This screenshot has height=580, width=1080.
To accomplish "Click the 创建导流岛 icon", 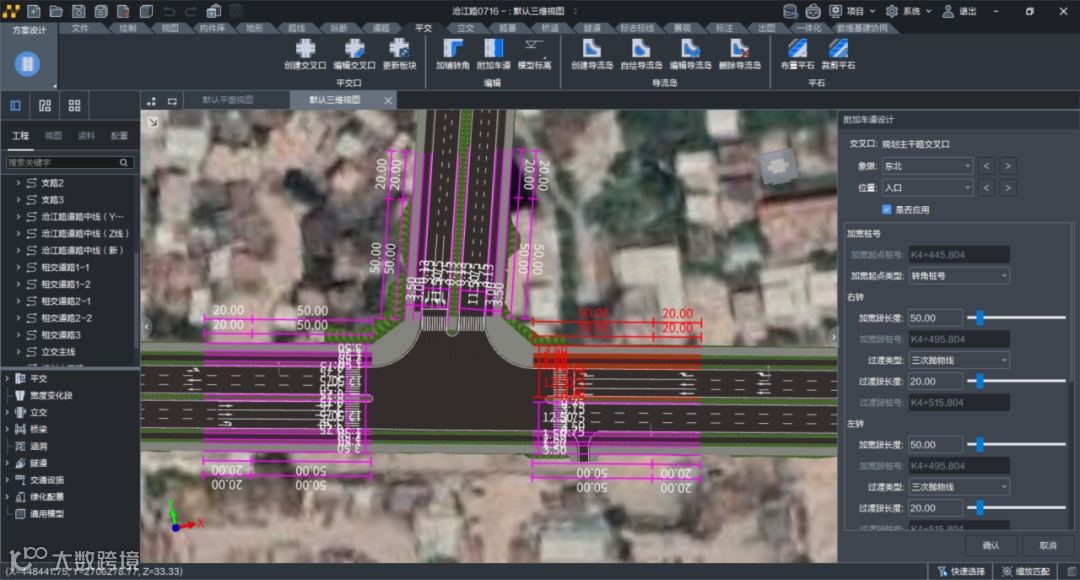I will click(x=591, y=49).
